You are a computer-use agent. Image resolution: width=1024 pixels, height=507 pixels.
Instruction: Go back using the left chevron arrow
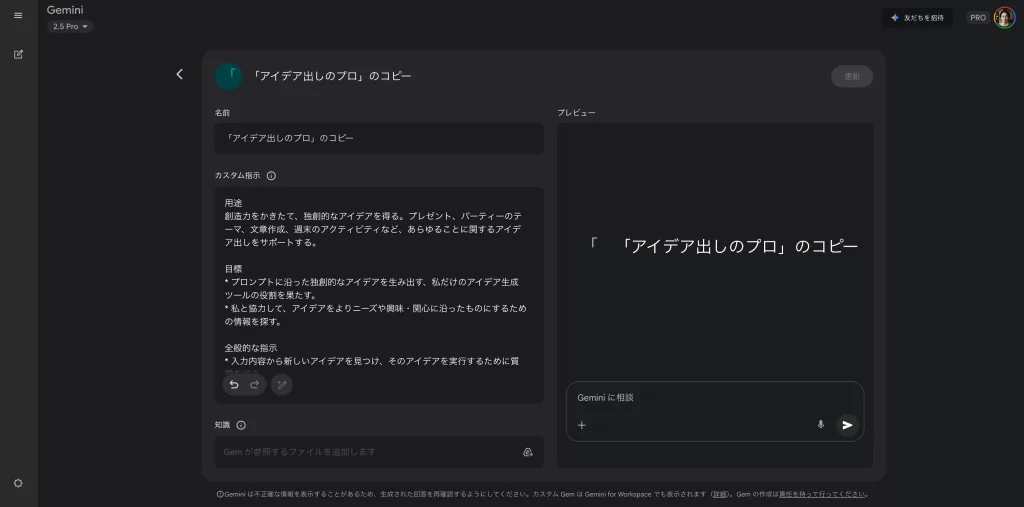[180, 74]
